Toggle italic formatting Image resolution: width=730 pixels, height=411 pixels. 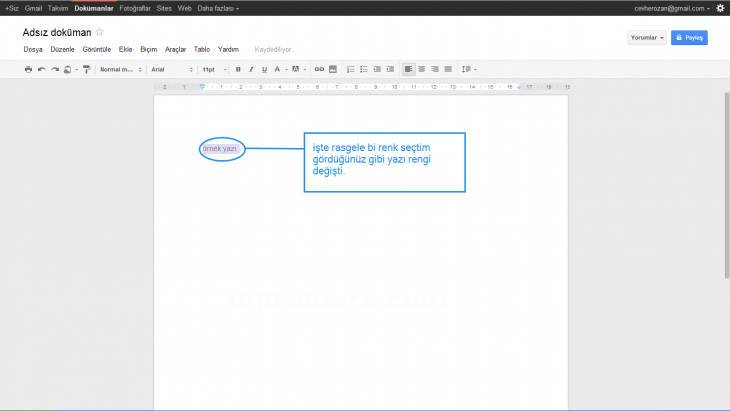pyautogui.click(x=251, y=69)
